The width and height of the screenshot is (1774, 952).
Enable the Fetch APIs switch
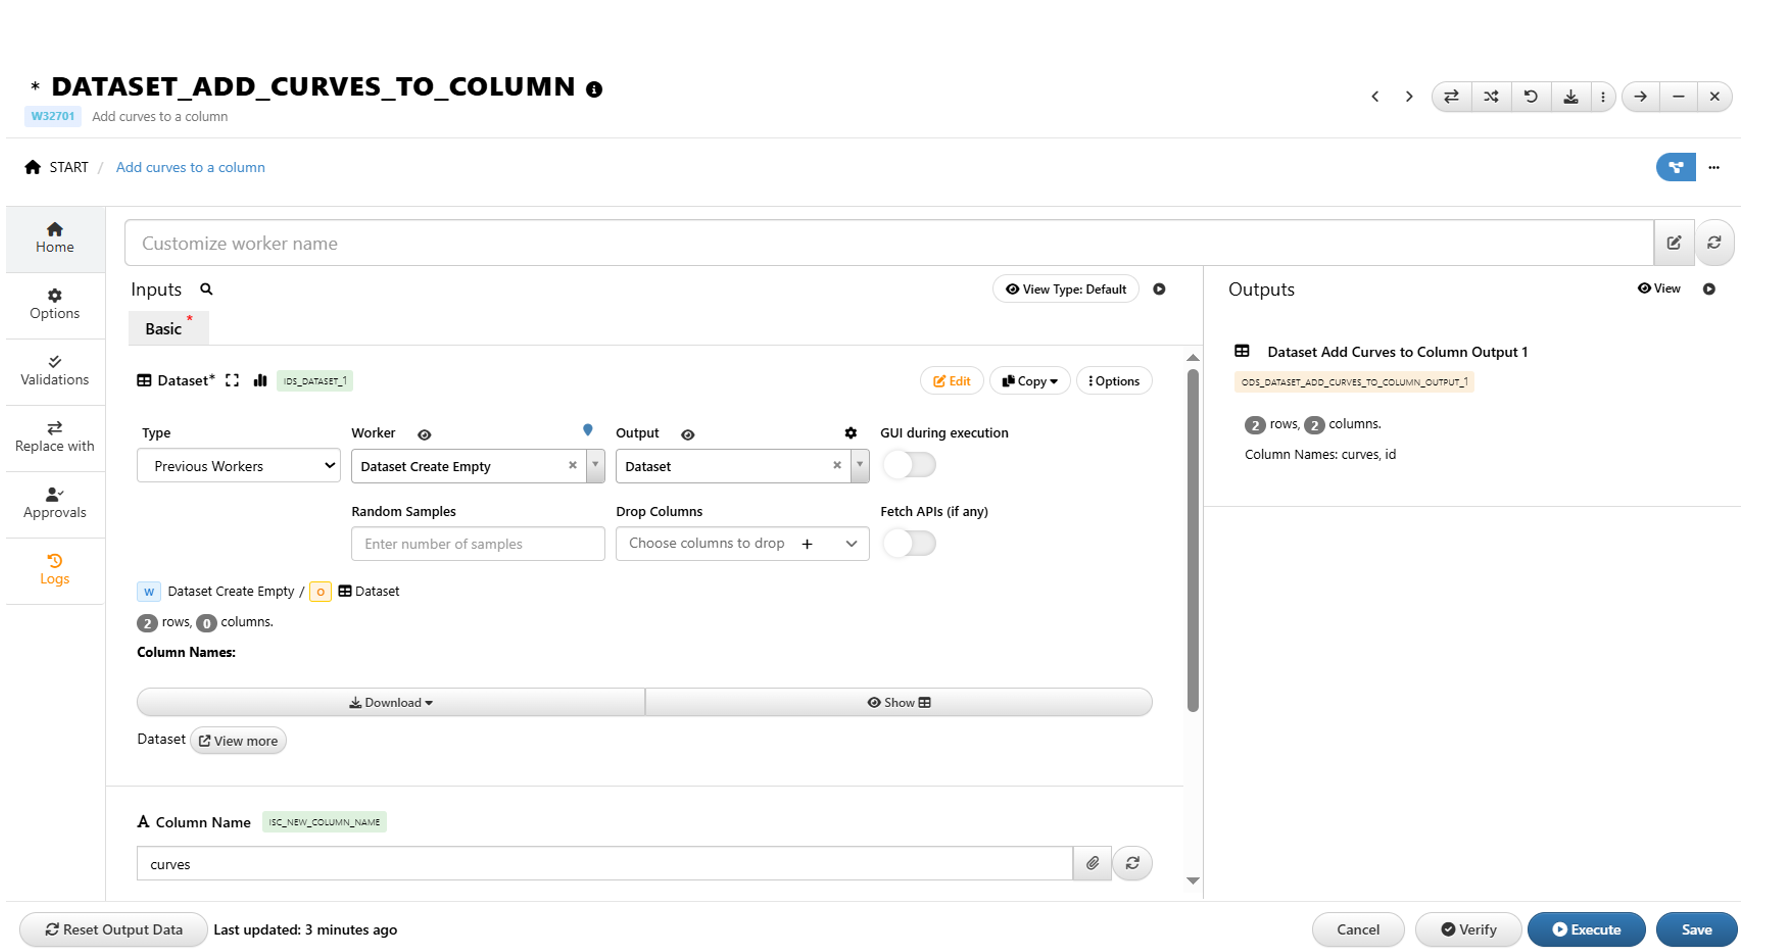point(909,543)
